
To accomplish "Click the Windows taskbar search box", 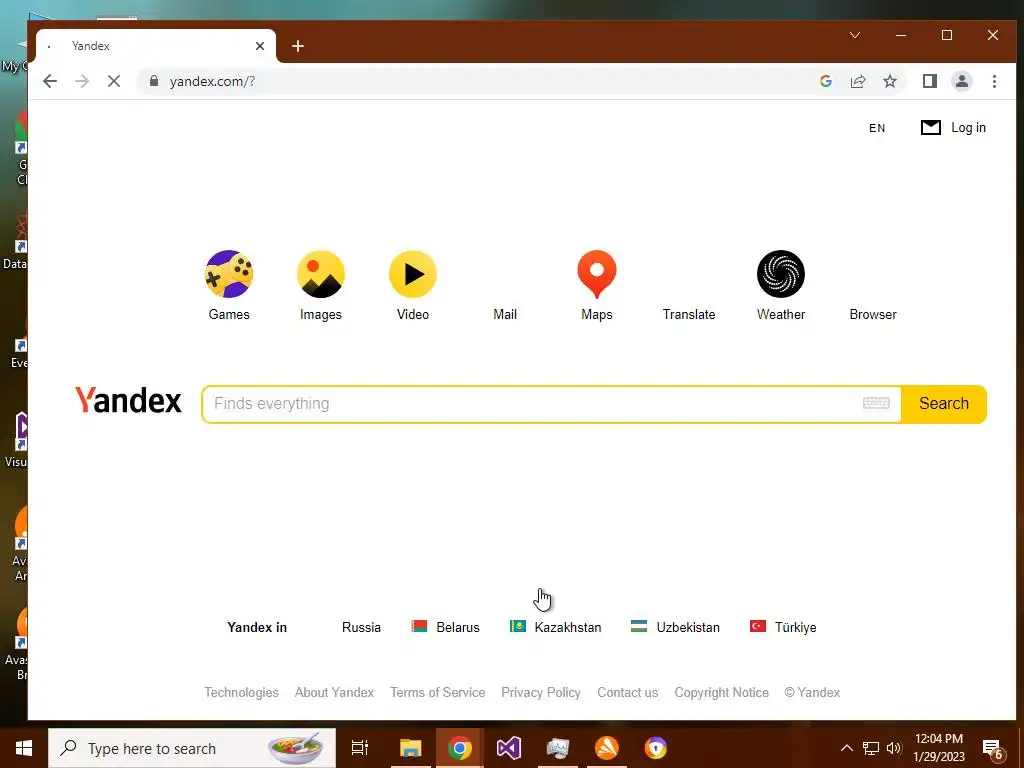I will coord(192,748).
